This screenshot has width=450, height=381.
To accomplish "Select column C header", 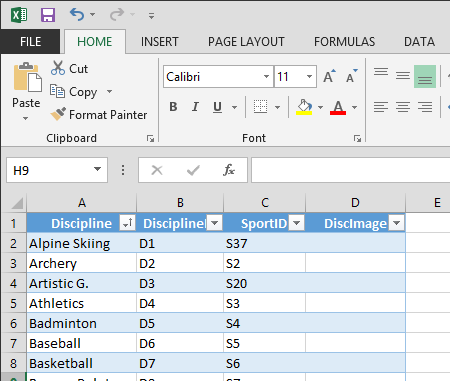I will (265, 203).
